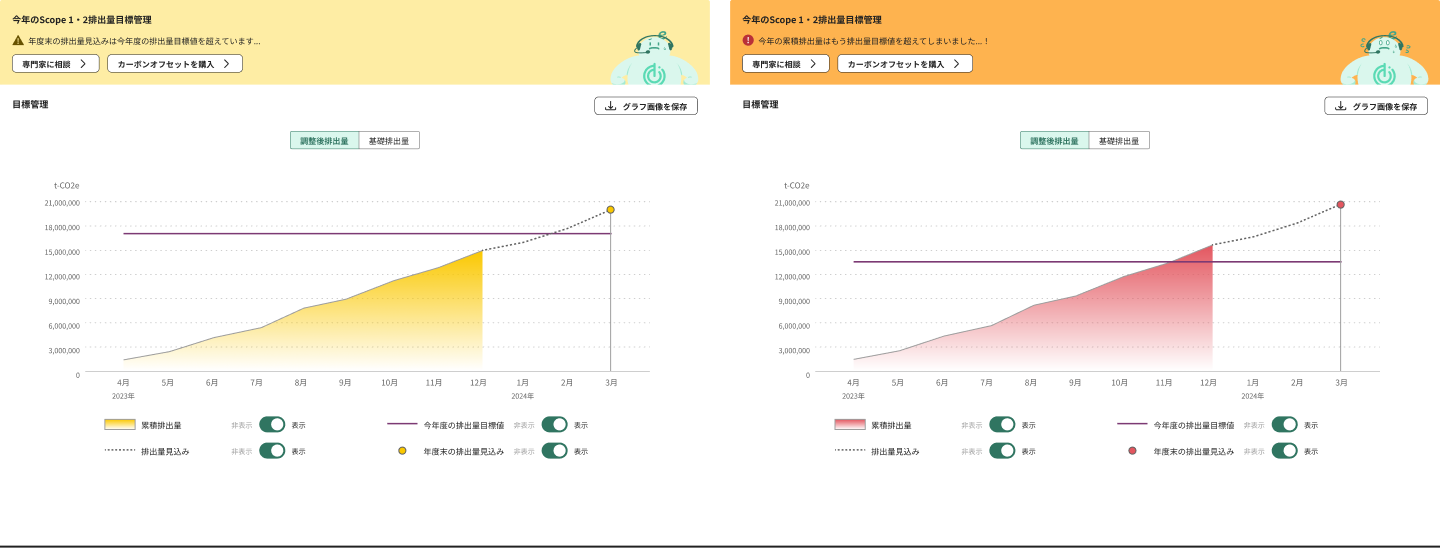Screen dimensions: 1440x548
Task: Click download icon in yellow panel's save button
Action: tap(610, 106)
